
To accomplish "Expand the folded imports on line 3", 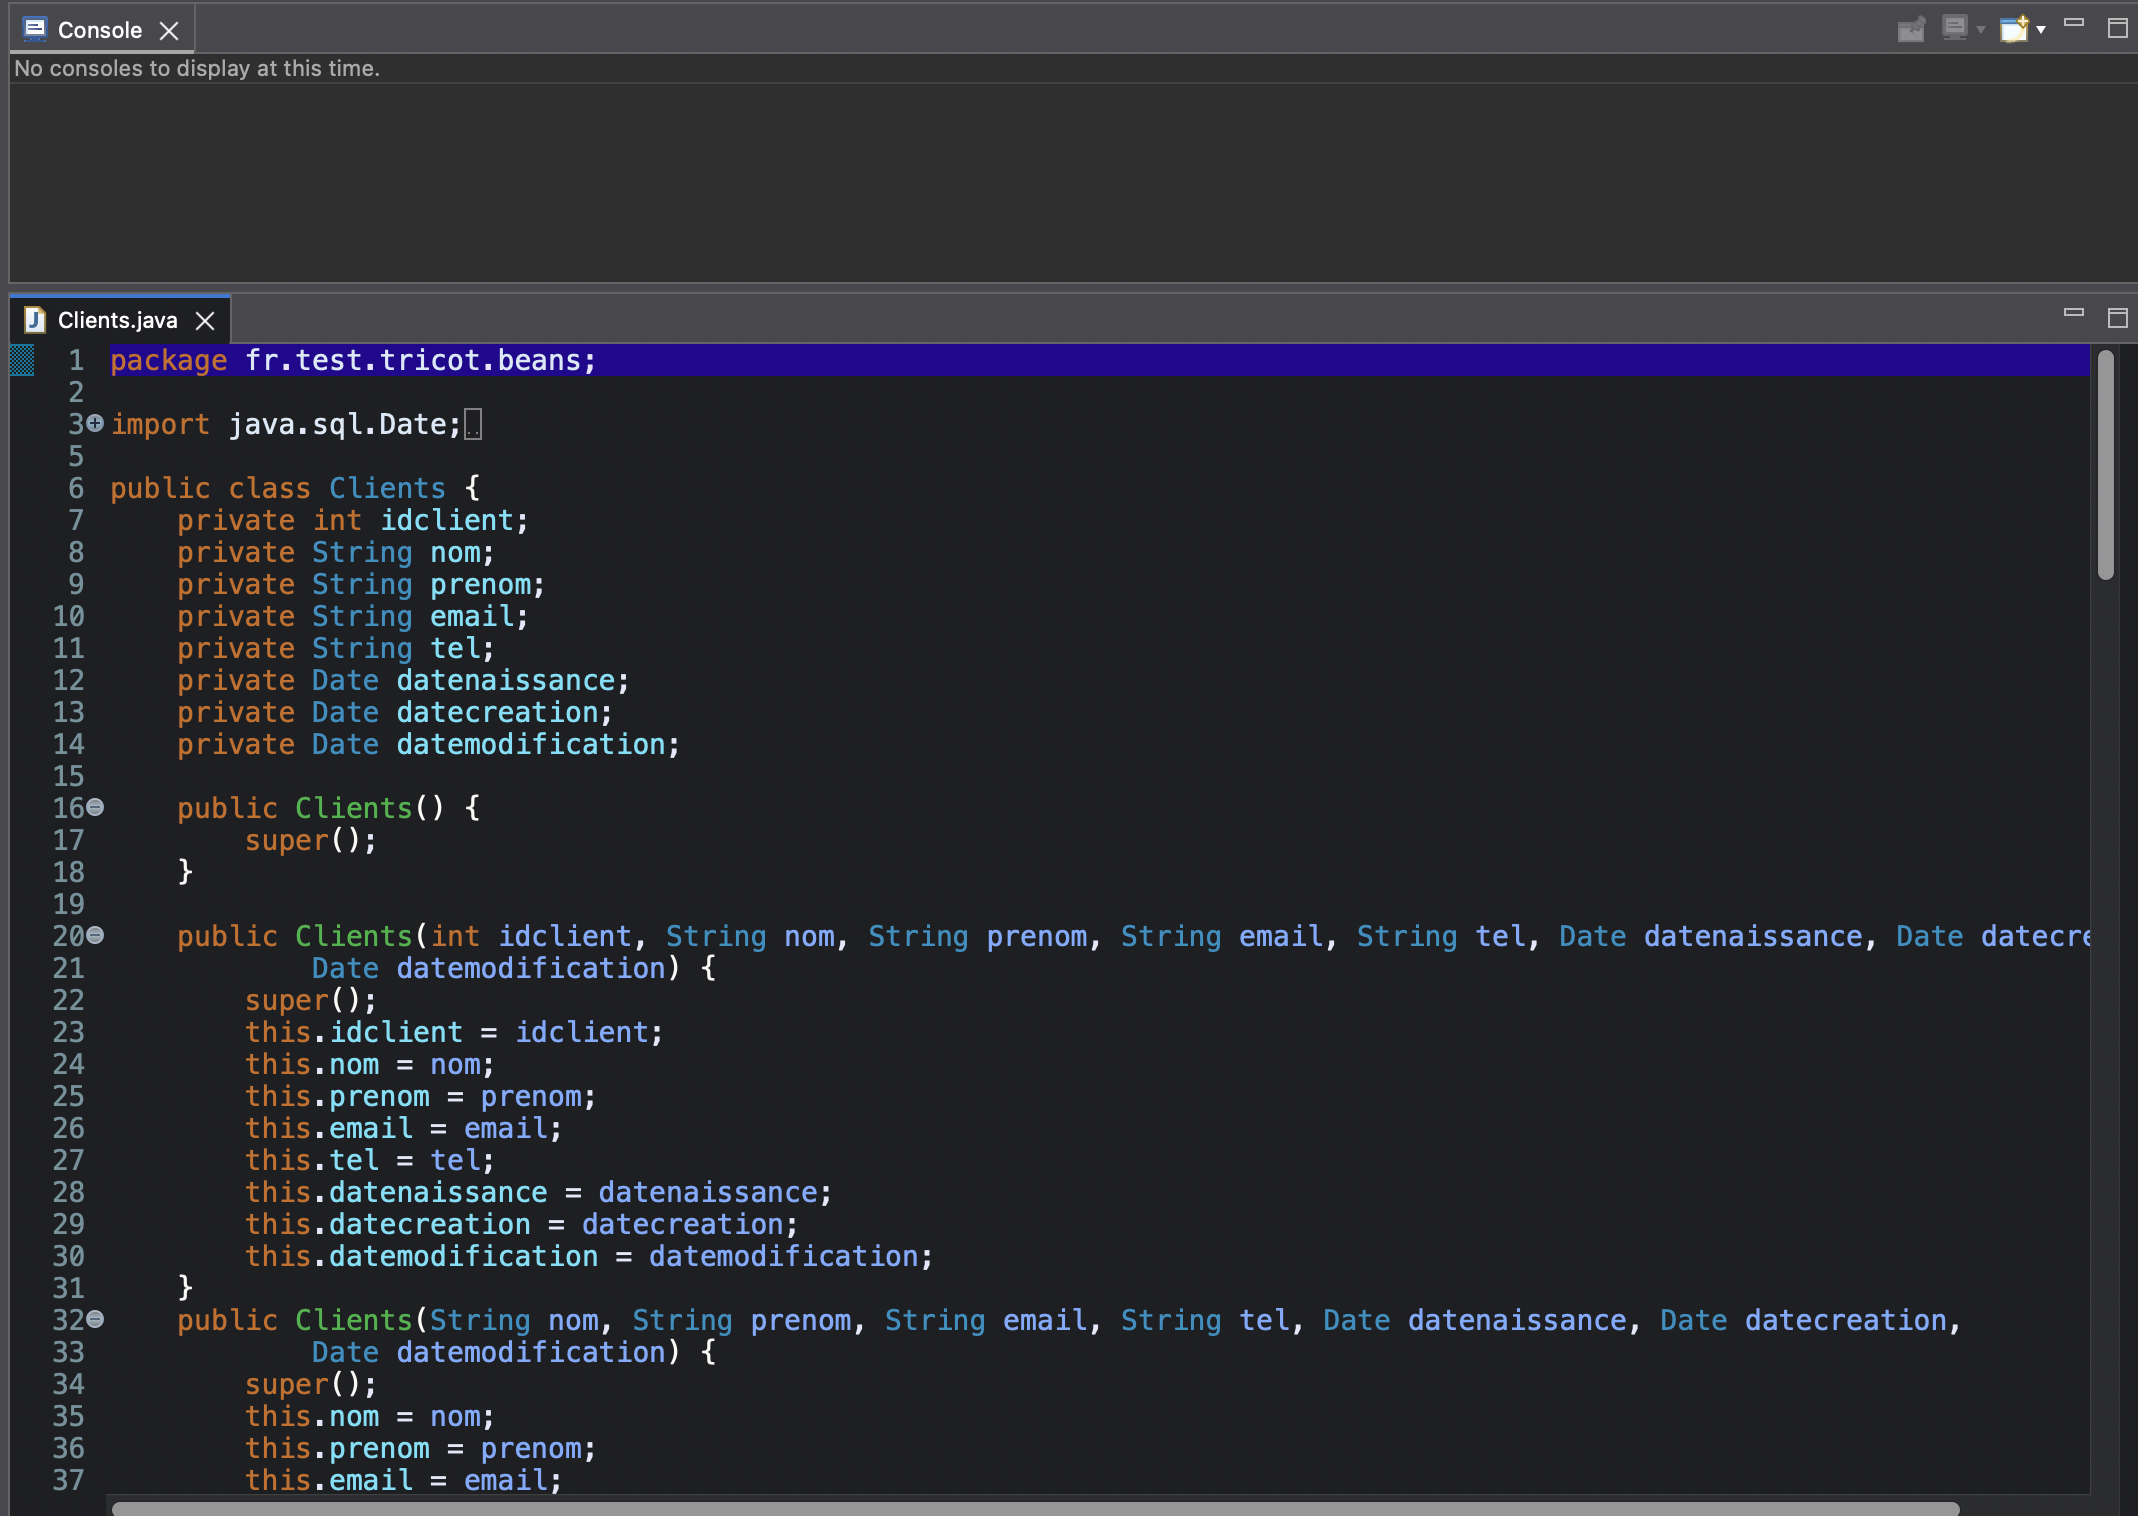I will pyautogui.click(x=95, y=423).
